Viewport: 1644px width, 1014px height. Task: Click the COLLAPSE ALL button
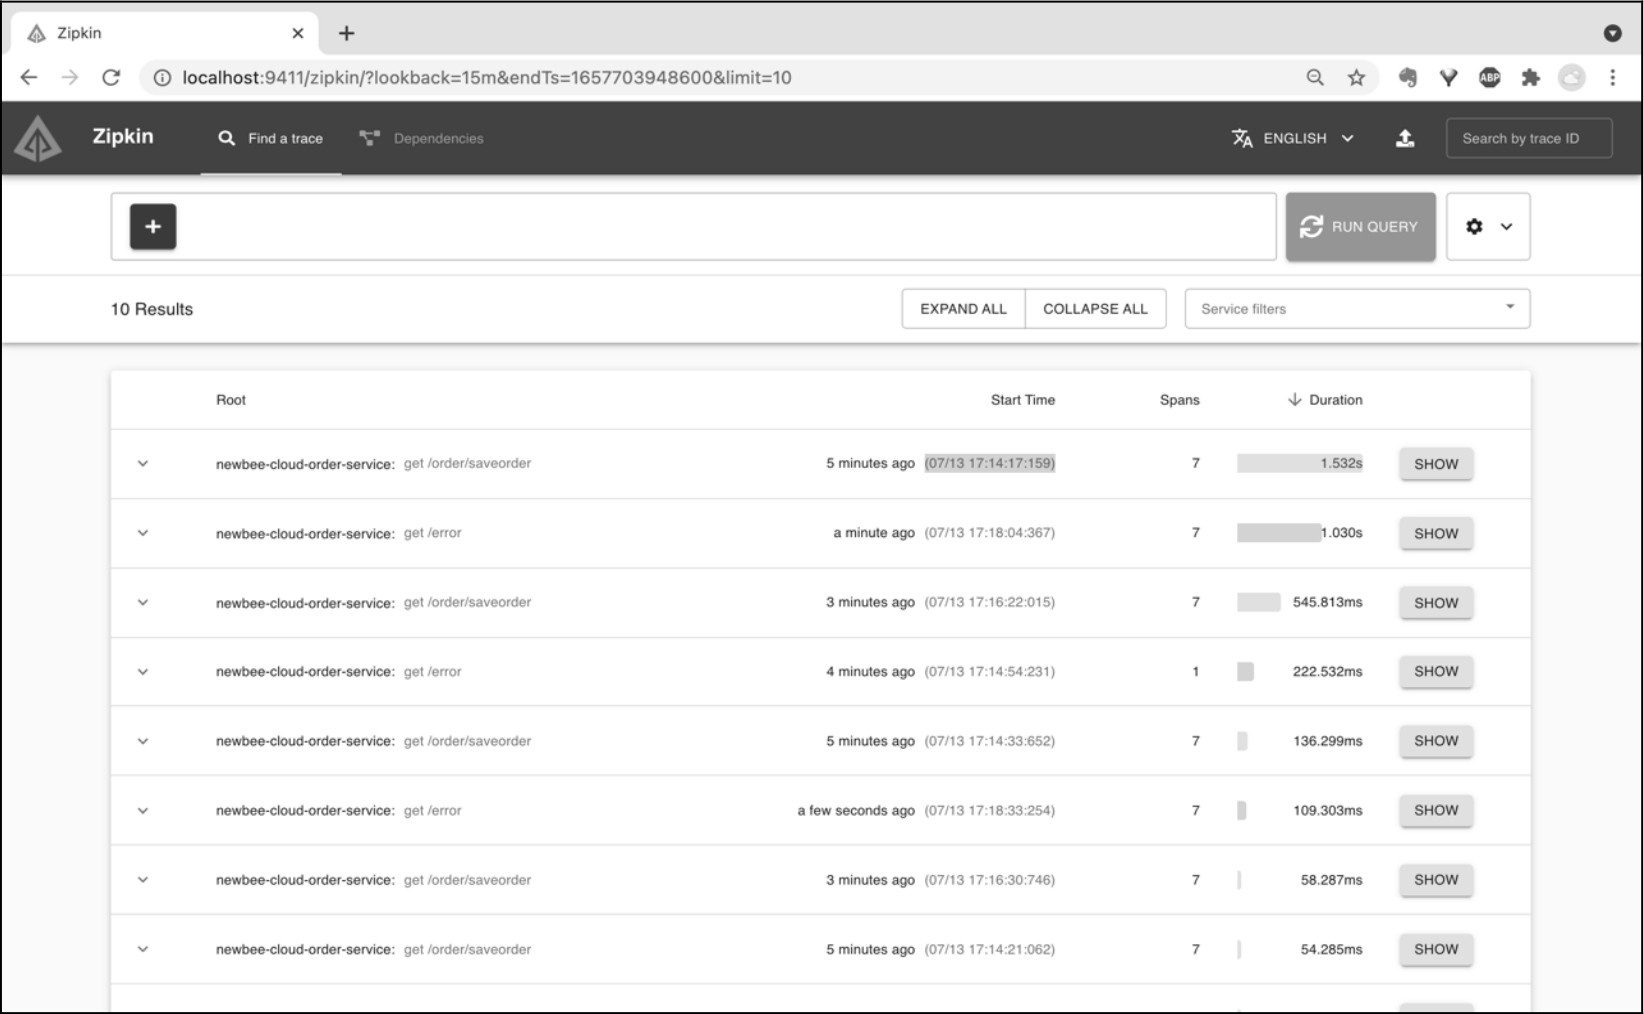[x=1095, y=309]
